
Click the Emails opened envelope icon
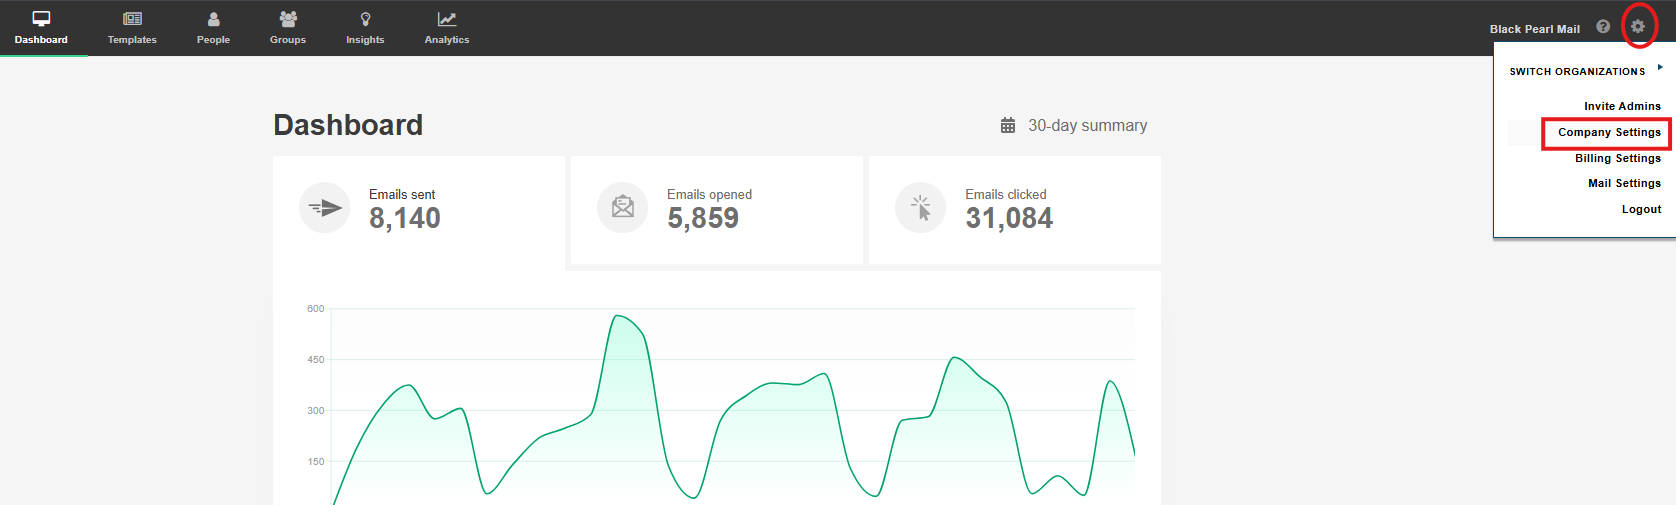622,208
